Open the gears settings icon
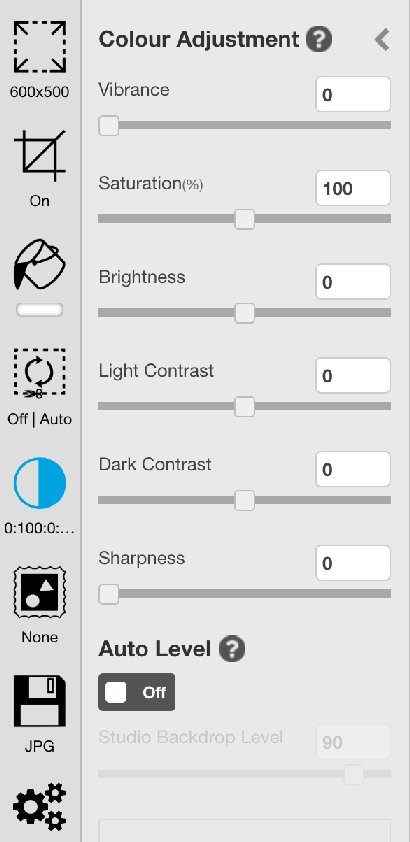 click(40, 807)
